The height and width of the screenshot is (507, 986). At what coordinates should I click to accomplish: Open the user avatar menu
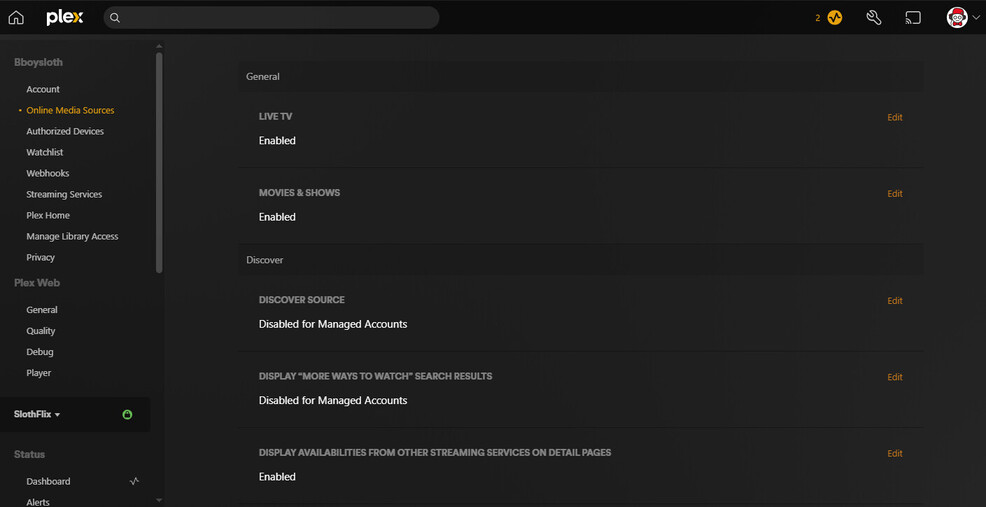[957, 18]
